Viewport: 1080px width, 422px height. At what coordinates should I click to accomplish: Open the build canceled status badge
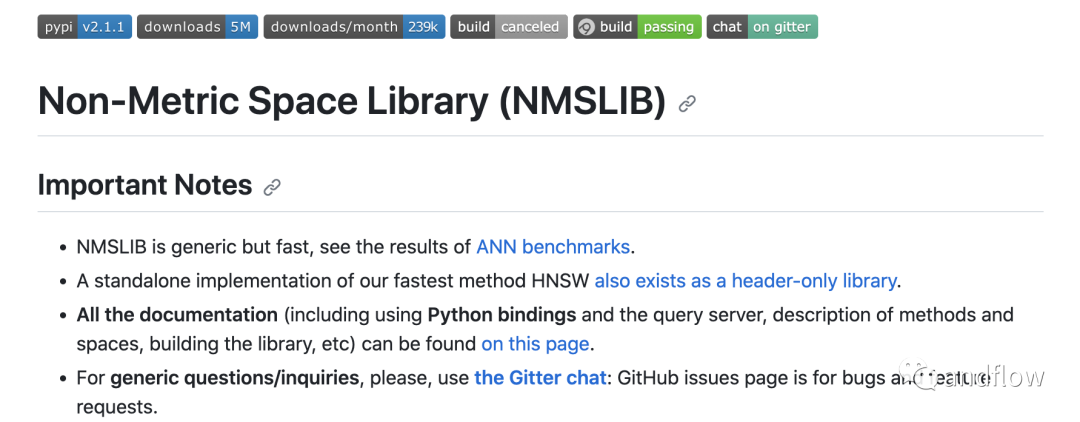pos(508,27)
